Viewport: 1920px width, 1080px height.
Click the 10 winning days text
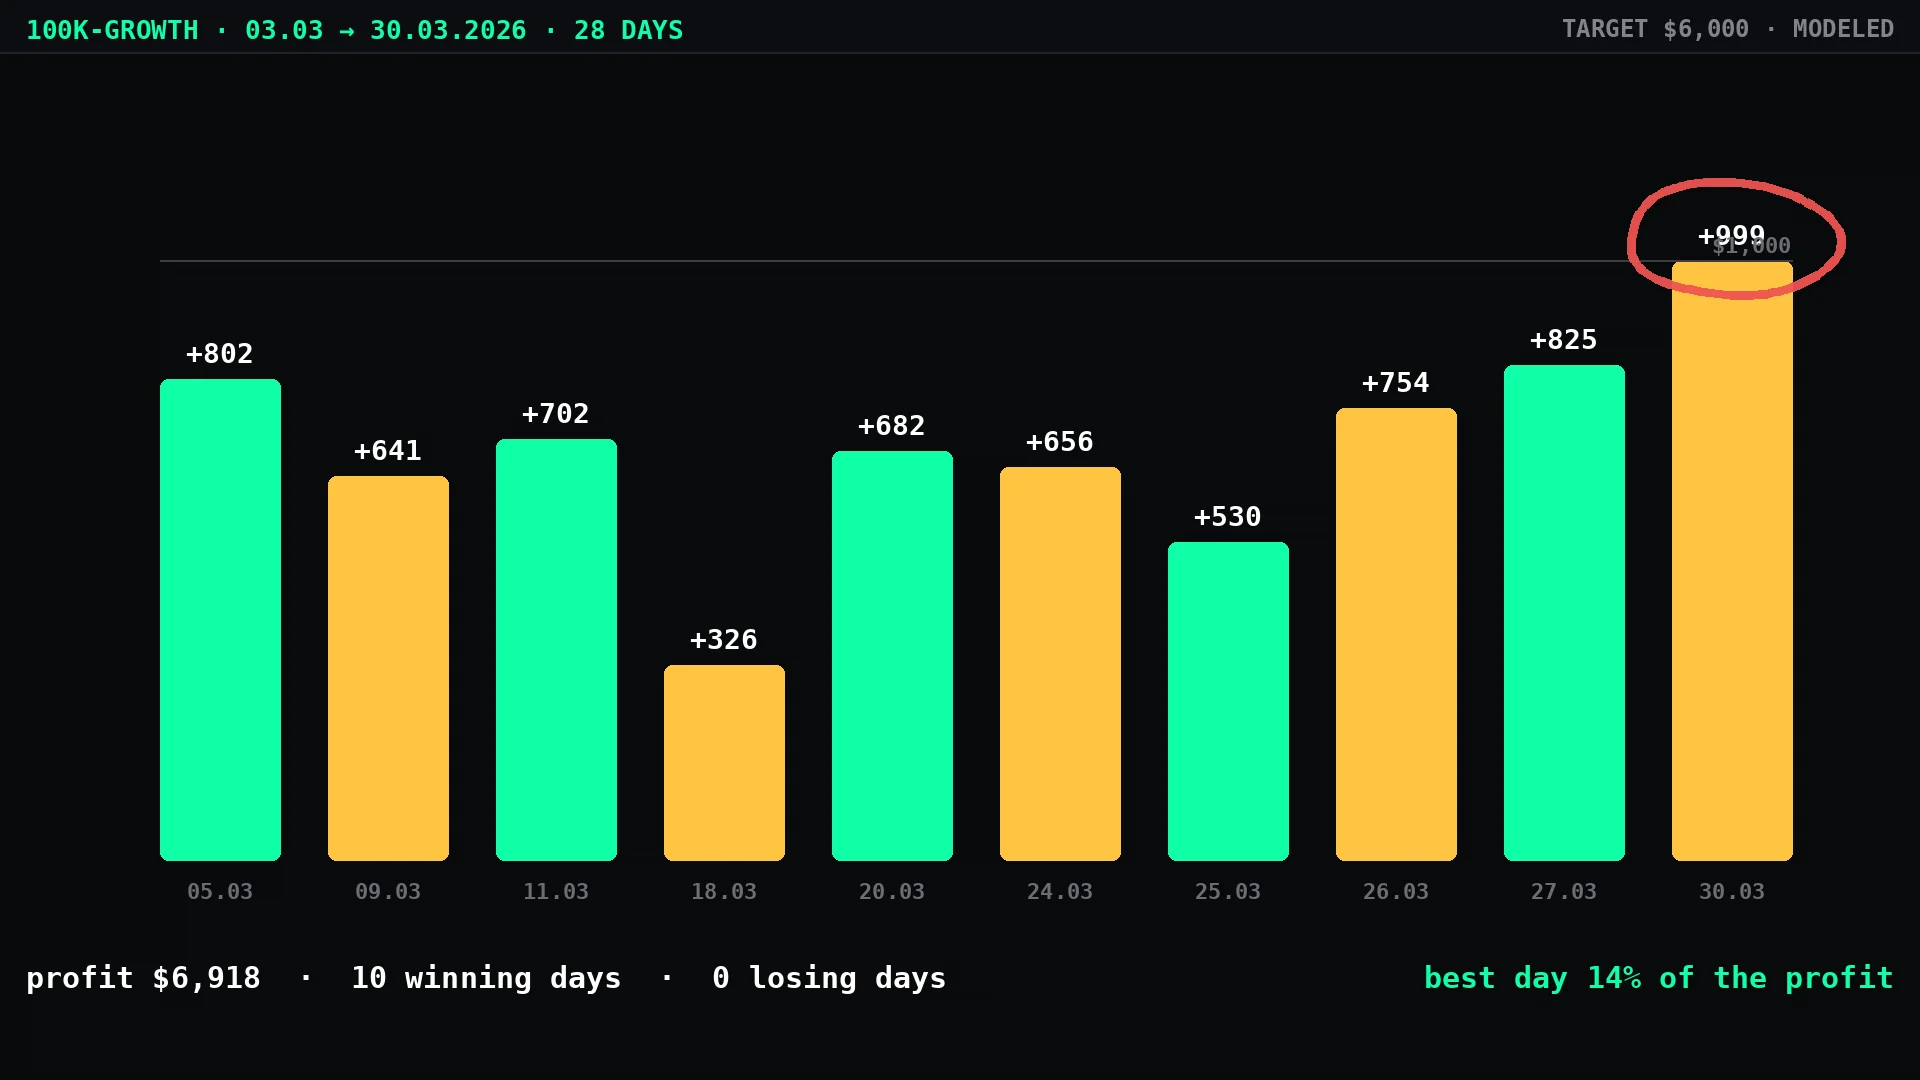click(x=486, y=978)
